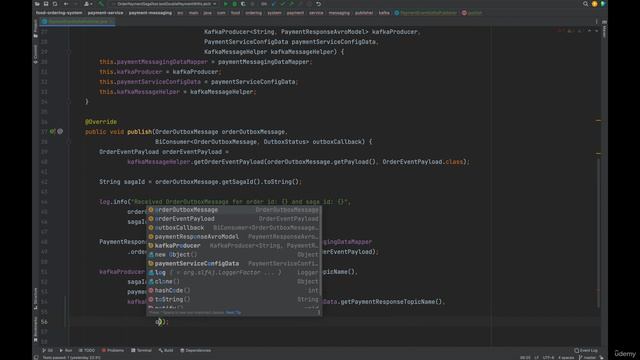This screenshot has width=640, height=360.
Task: Click the Save All toolbar icon
Action: (46, 4)
